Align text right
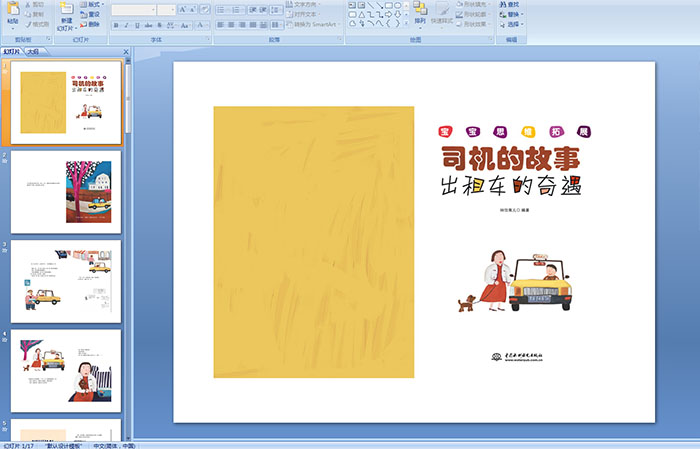Viewport: 700px width, 449px height. [x=242, y=25]
